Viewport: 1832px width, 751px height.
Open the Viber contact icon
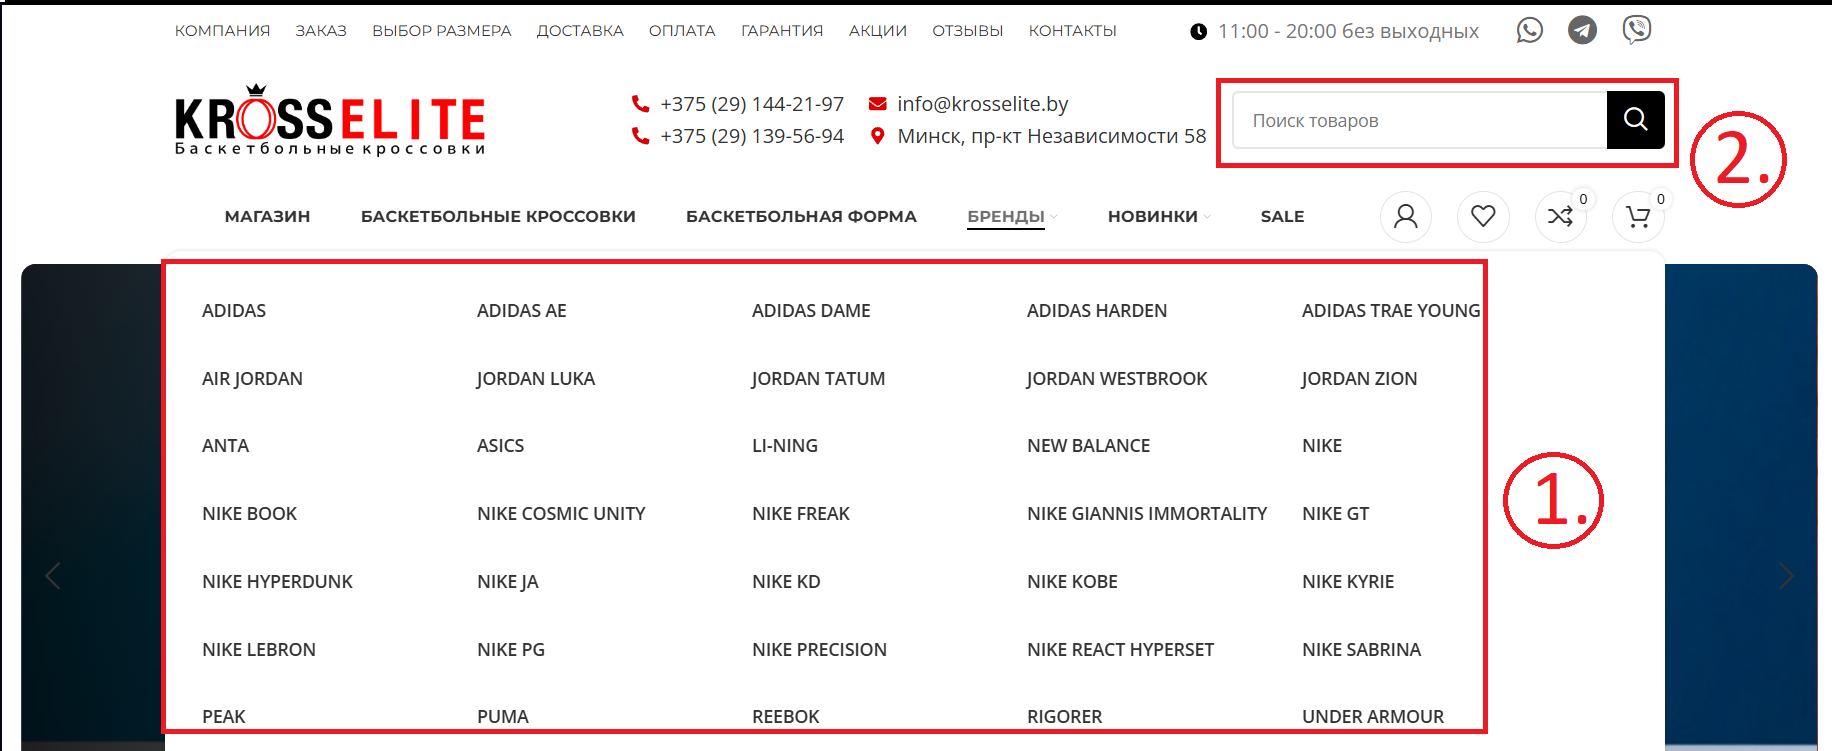1636,30
